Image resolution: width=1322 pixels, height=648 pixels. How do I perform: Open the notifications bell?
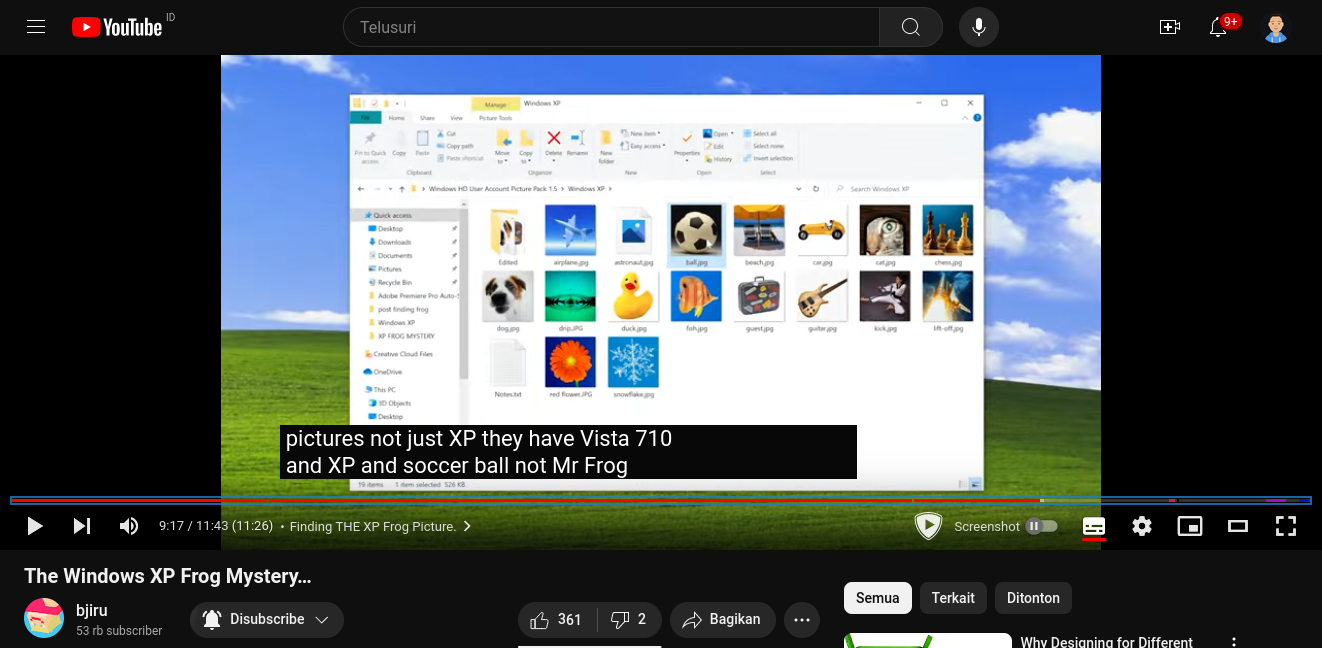click(x=1218, y=27)
